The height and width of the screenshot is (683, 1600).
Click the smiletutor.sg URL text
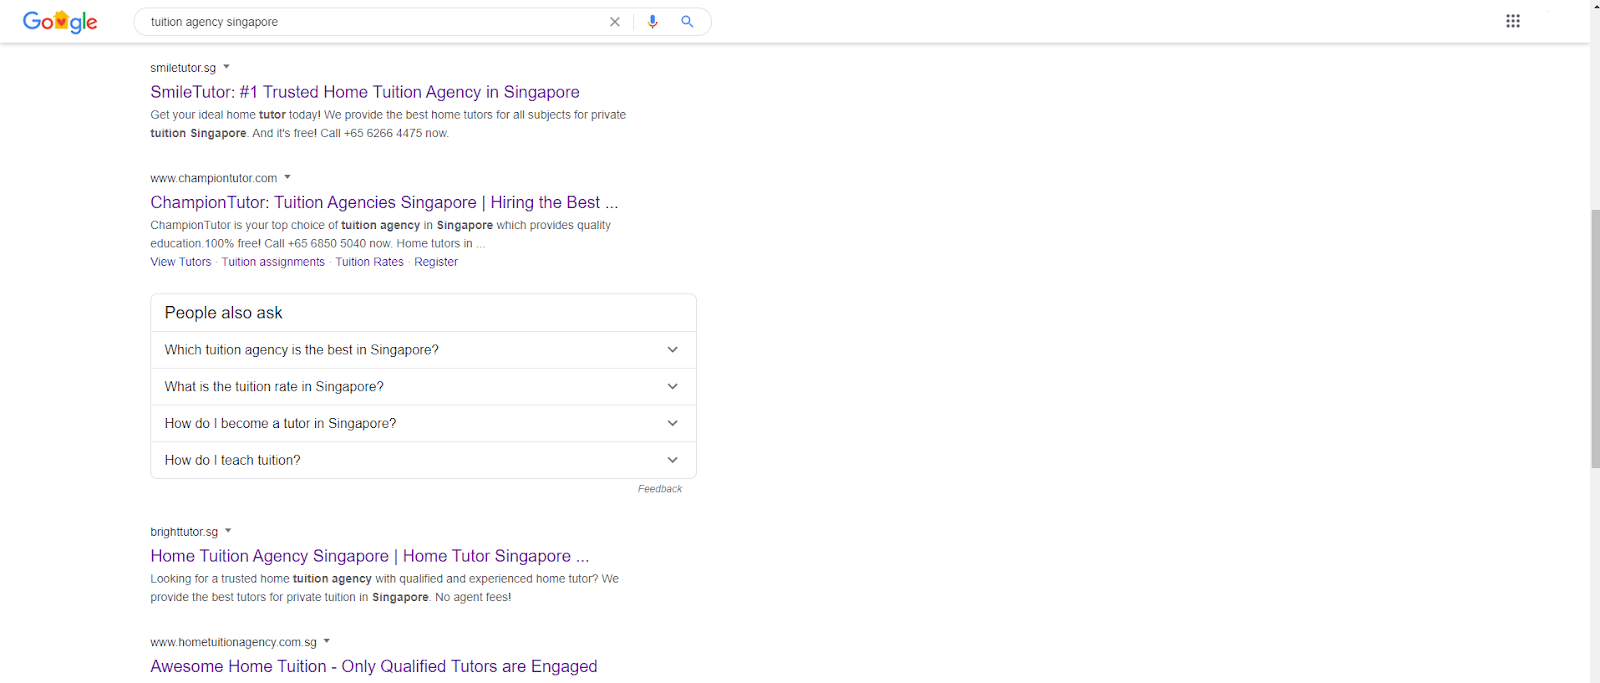tap(183, 68)
